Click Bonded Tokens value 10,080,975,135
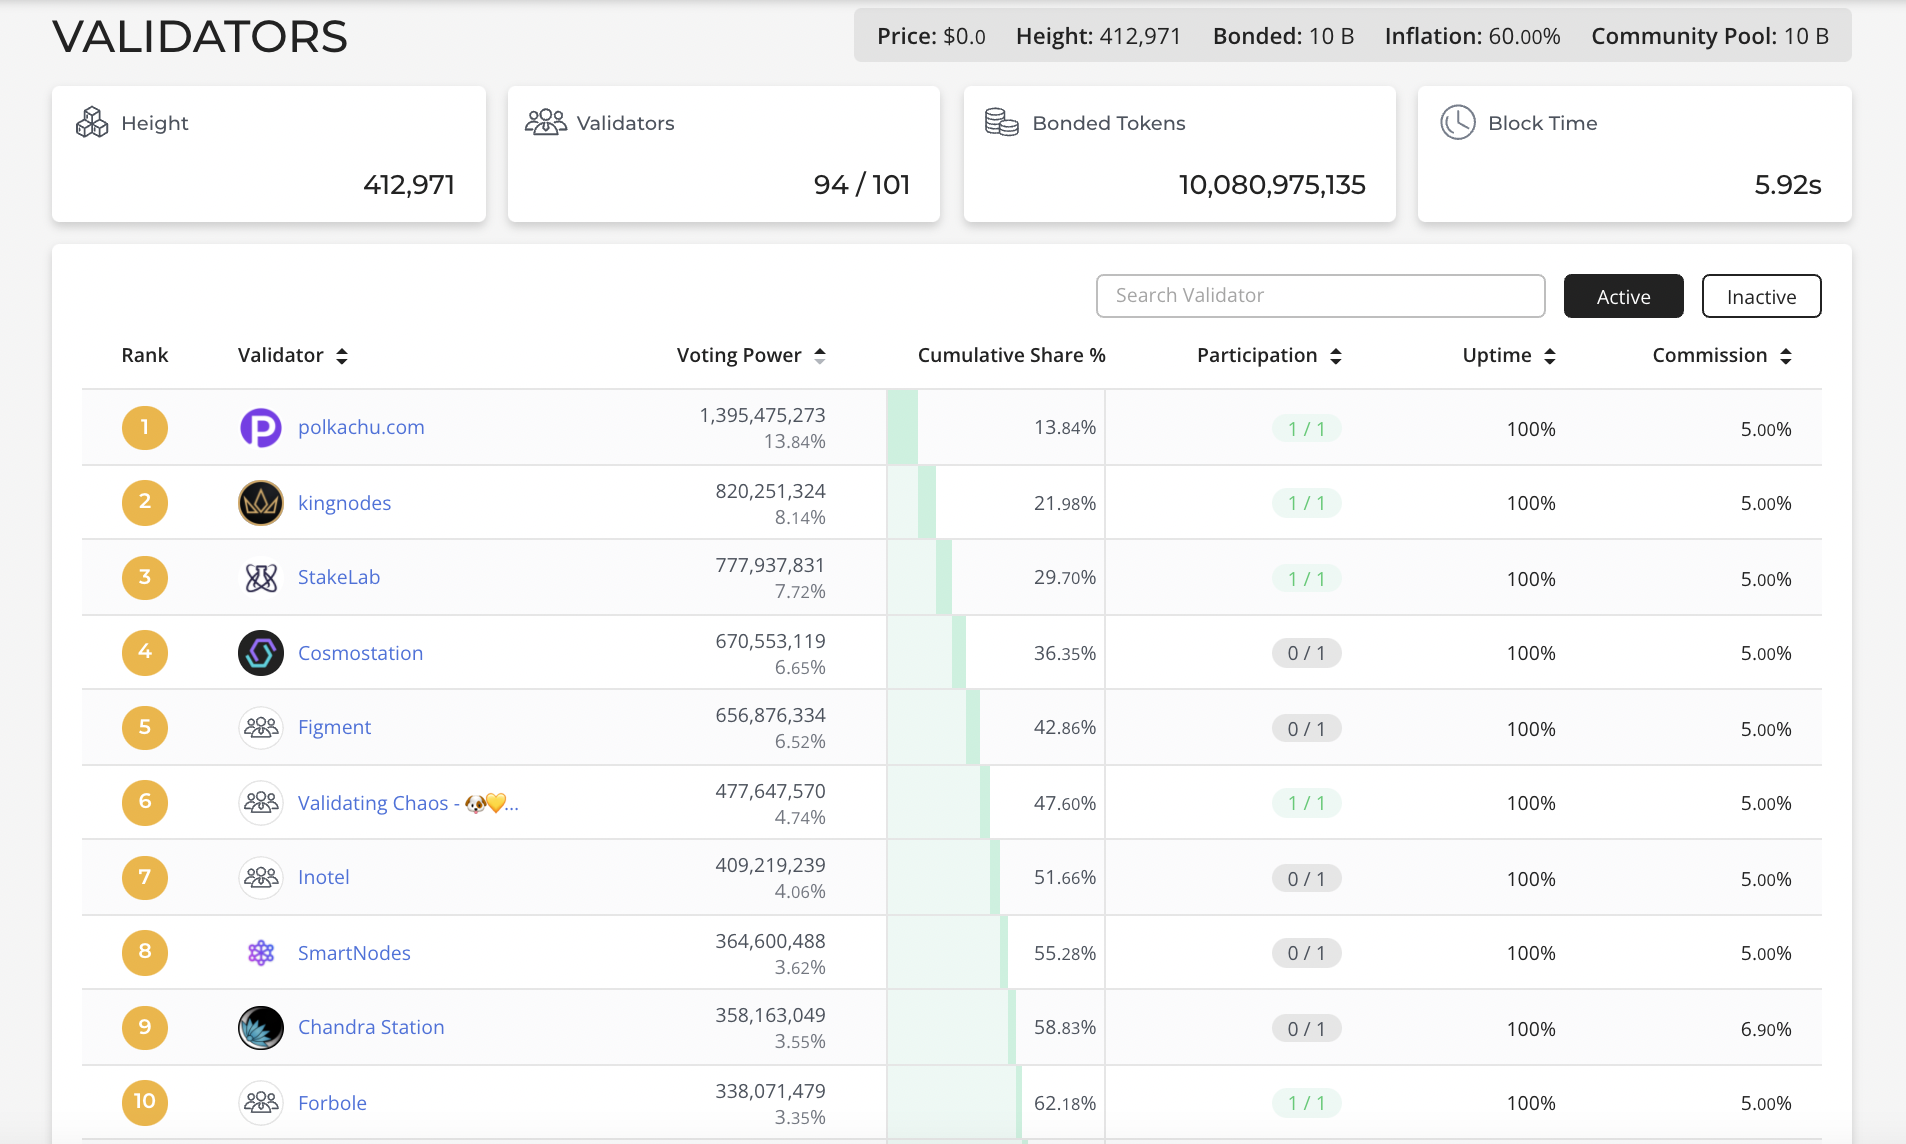This screenshot has width=1906, height=1144. [1272, 185]
